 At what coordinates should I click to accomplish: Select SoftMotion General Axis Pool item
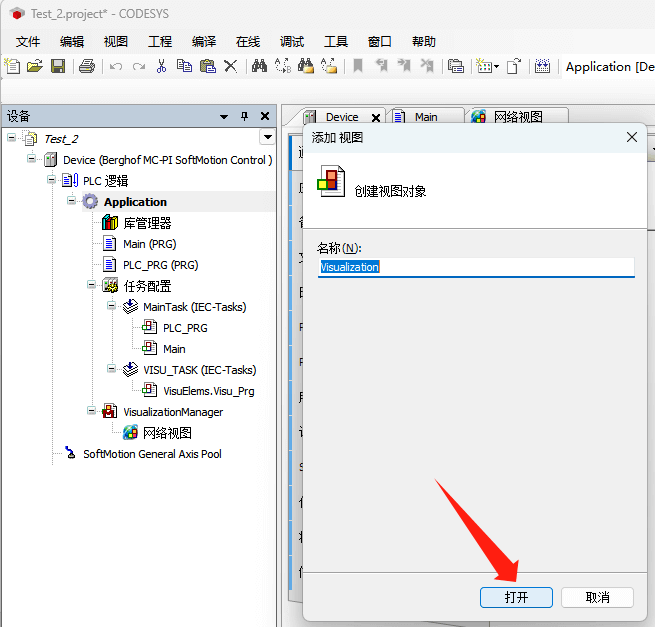pyautogui.click(x=152, y=453)
